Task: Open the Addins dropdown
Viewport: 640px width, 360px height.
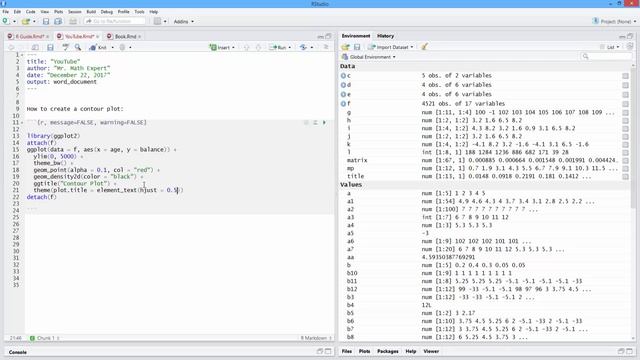Action: [x=184, y=21]
